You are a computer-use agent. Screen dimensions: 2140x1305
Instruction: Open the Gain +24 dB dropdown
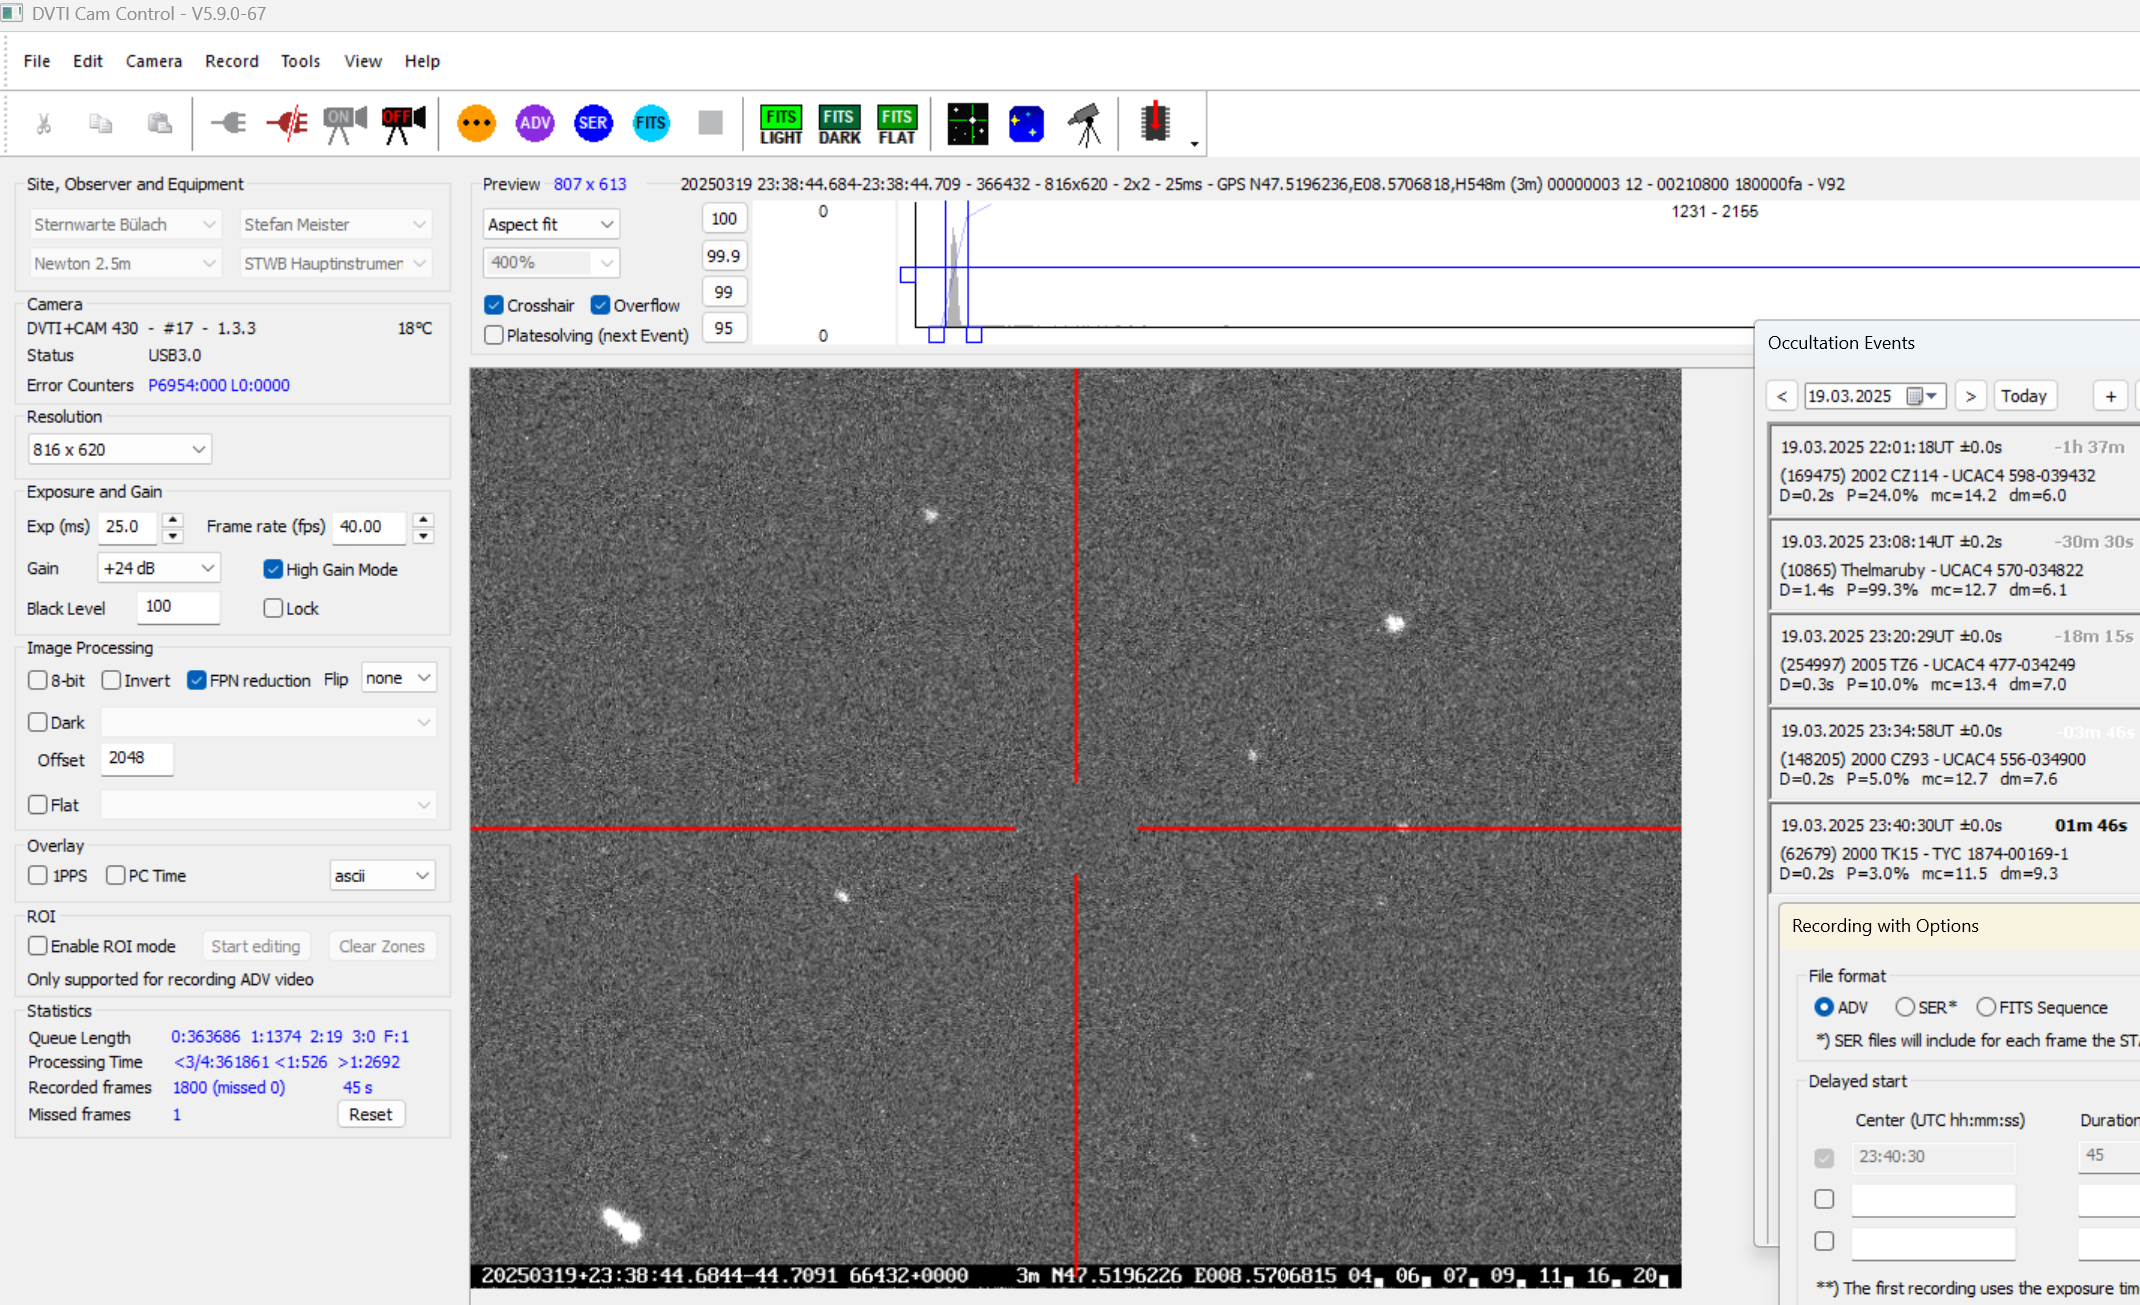[158, 568]
